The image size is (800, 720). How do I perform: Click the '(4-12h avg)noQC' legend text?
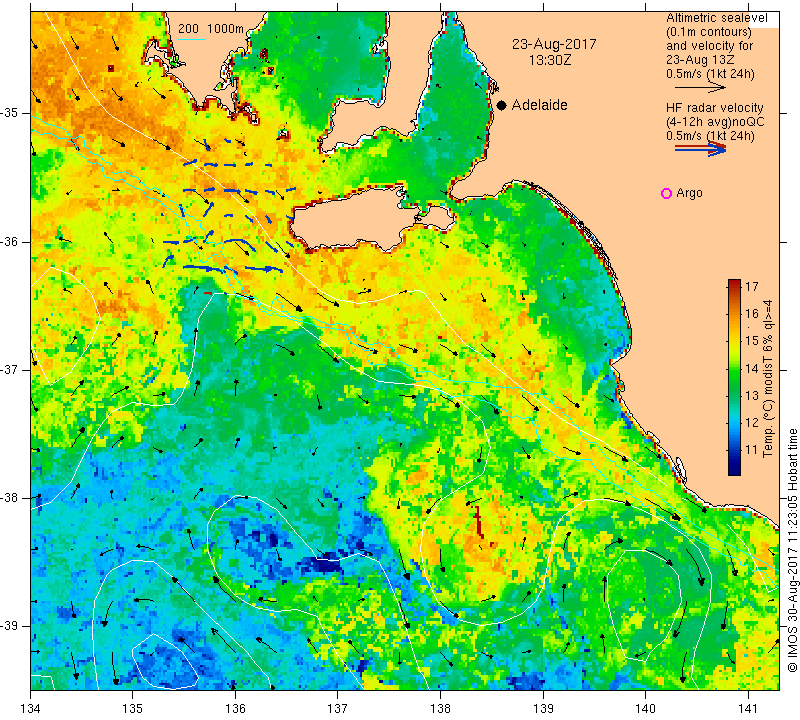715,122
